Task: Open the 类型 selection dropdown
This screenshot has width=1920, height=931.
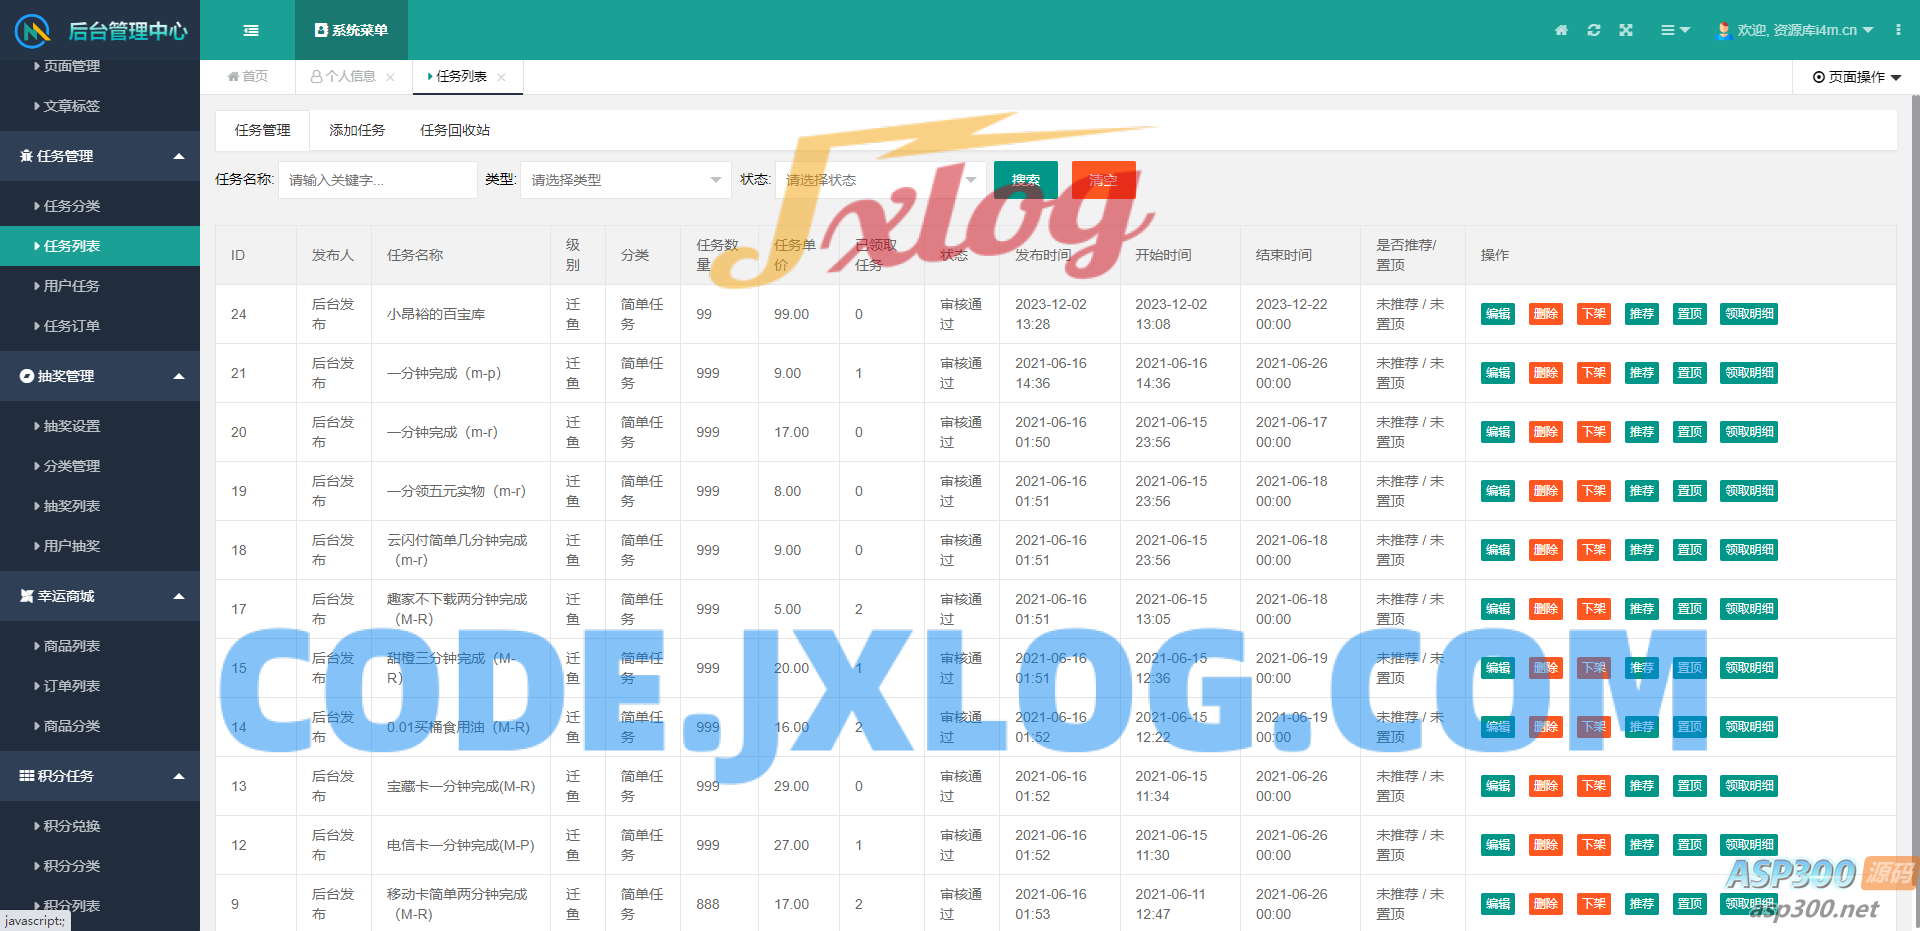Action: (x=626, y=180)
